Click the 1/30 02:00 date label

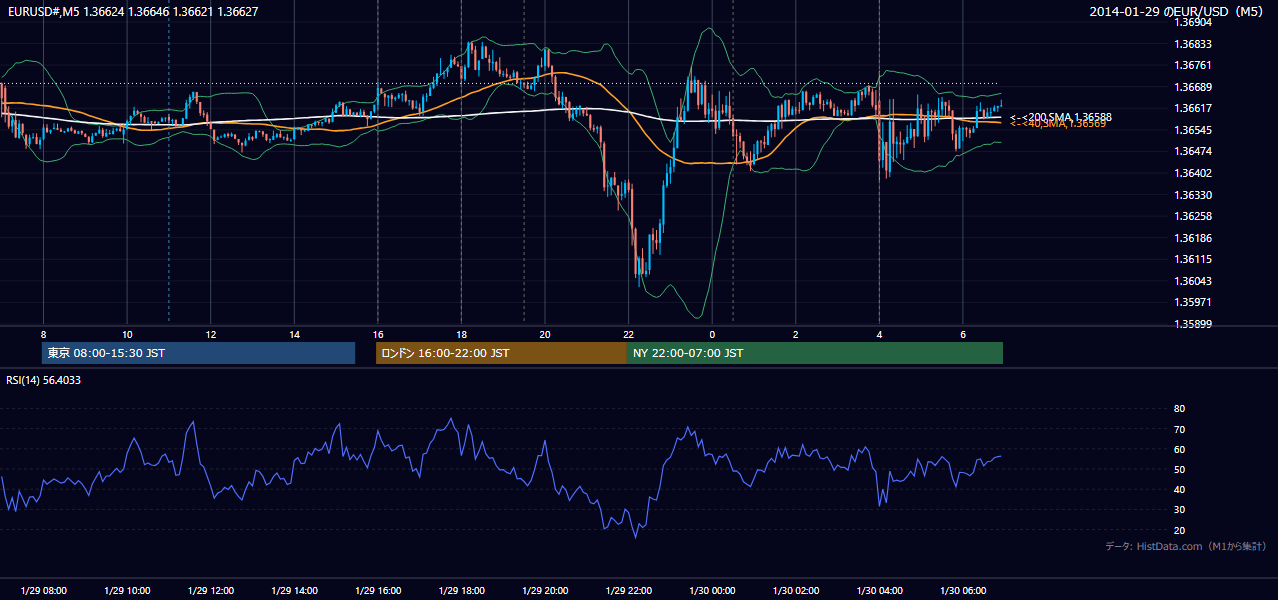pos(795,591)
